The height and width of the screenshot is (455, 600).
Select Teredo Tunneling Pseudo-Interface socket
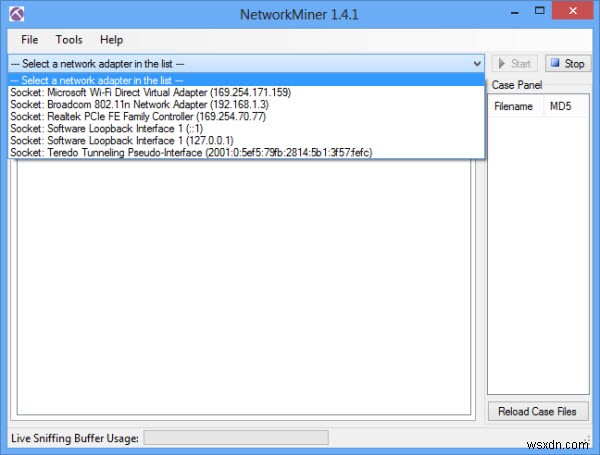click(246, 153)
